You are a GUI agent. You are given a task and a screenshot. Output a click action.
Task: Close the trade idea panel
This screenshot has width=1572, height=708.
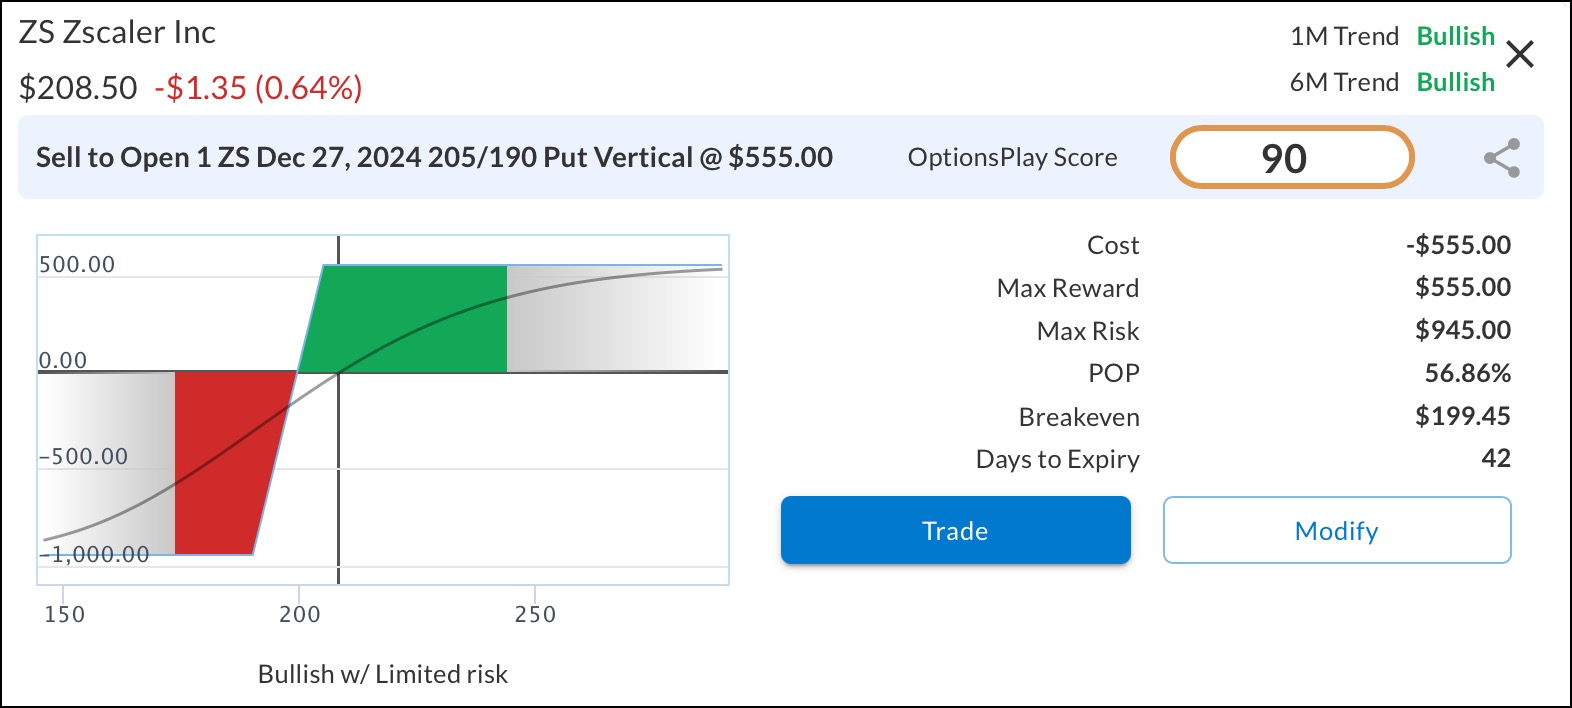[x=1519, y=54]
